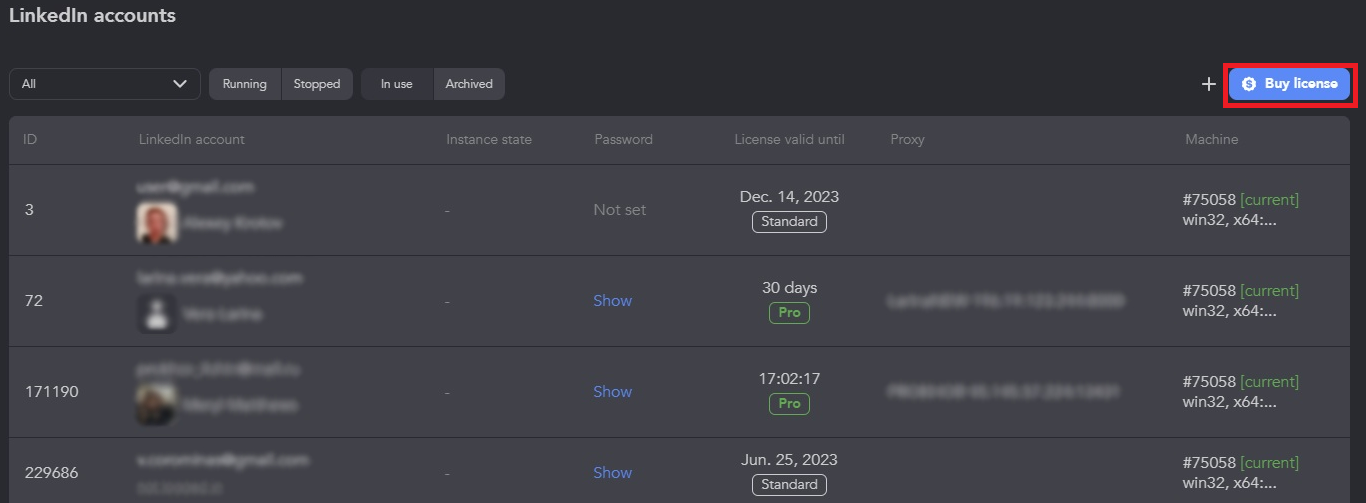
Task: Open the All filter dropdown
Action: 105,84
